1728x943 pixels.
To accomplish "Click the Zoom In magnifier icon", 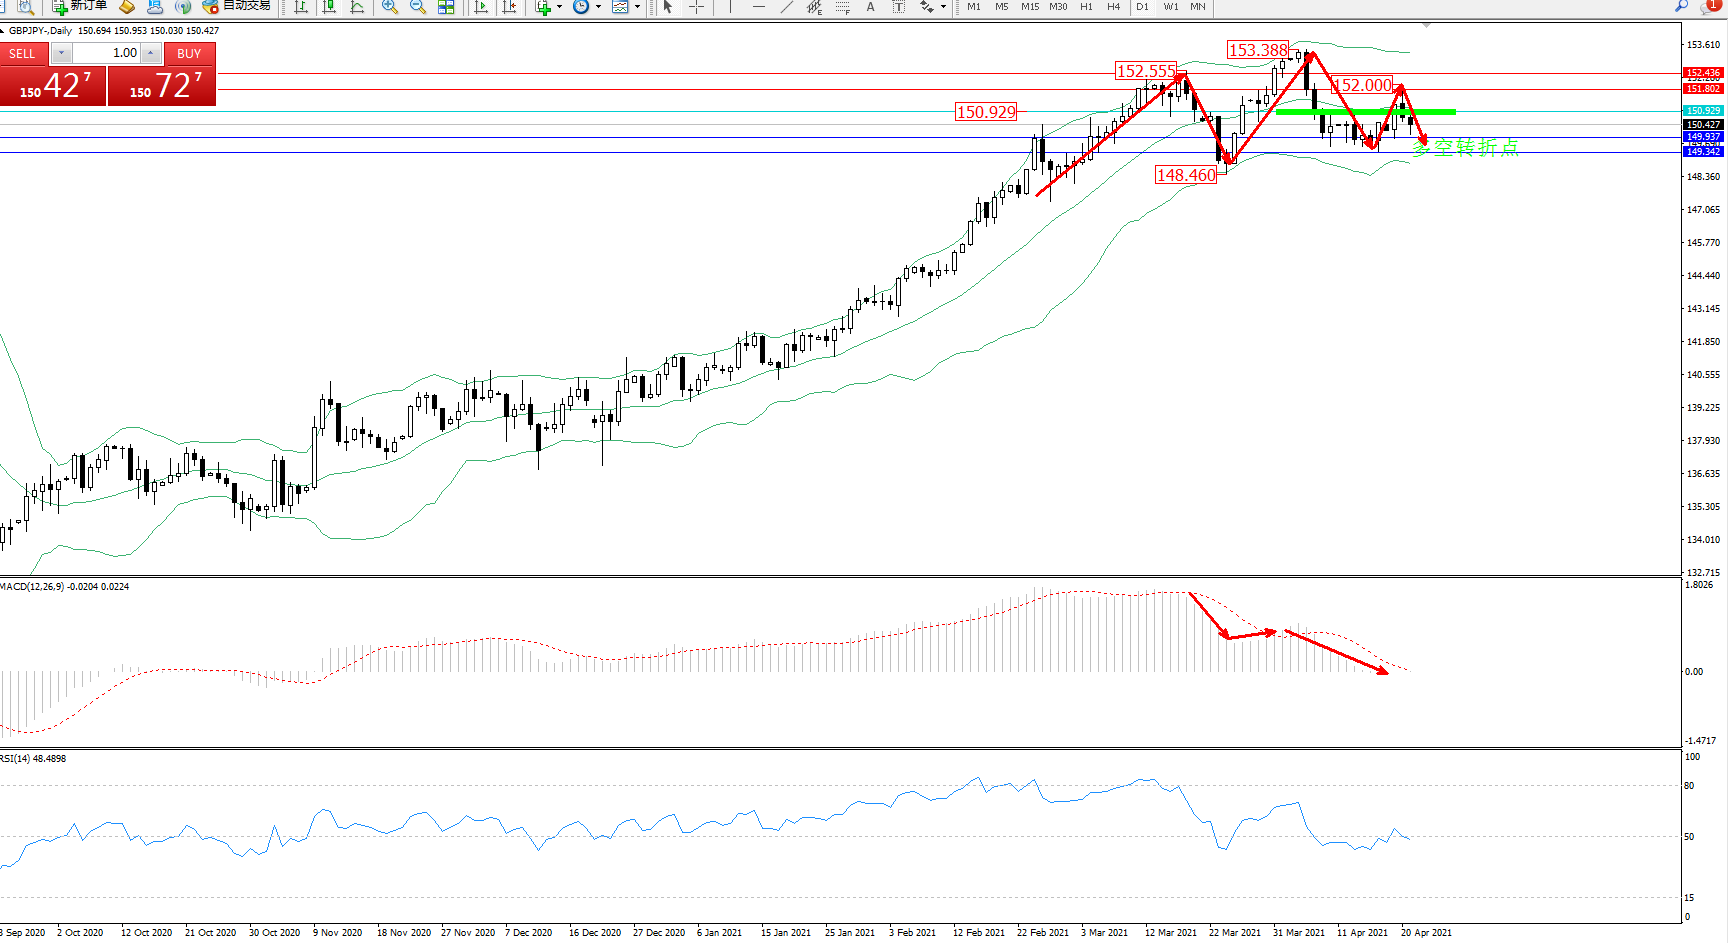I will [390, 7].
